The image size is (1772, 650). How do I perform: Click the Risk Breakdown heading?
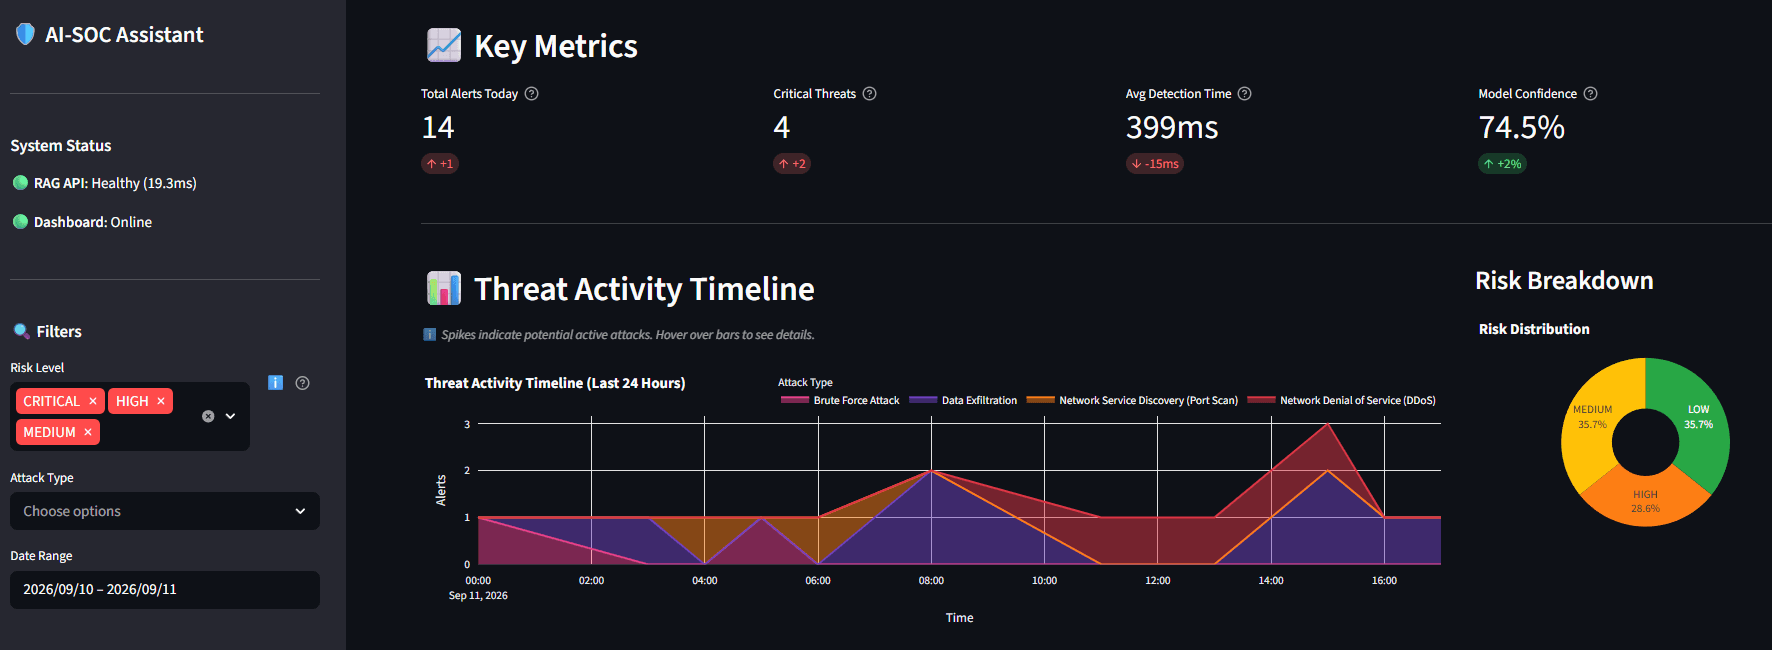(x=1564, y=281)
